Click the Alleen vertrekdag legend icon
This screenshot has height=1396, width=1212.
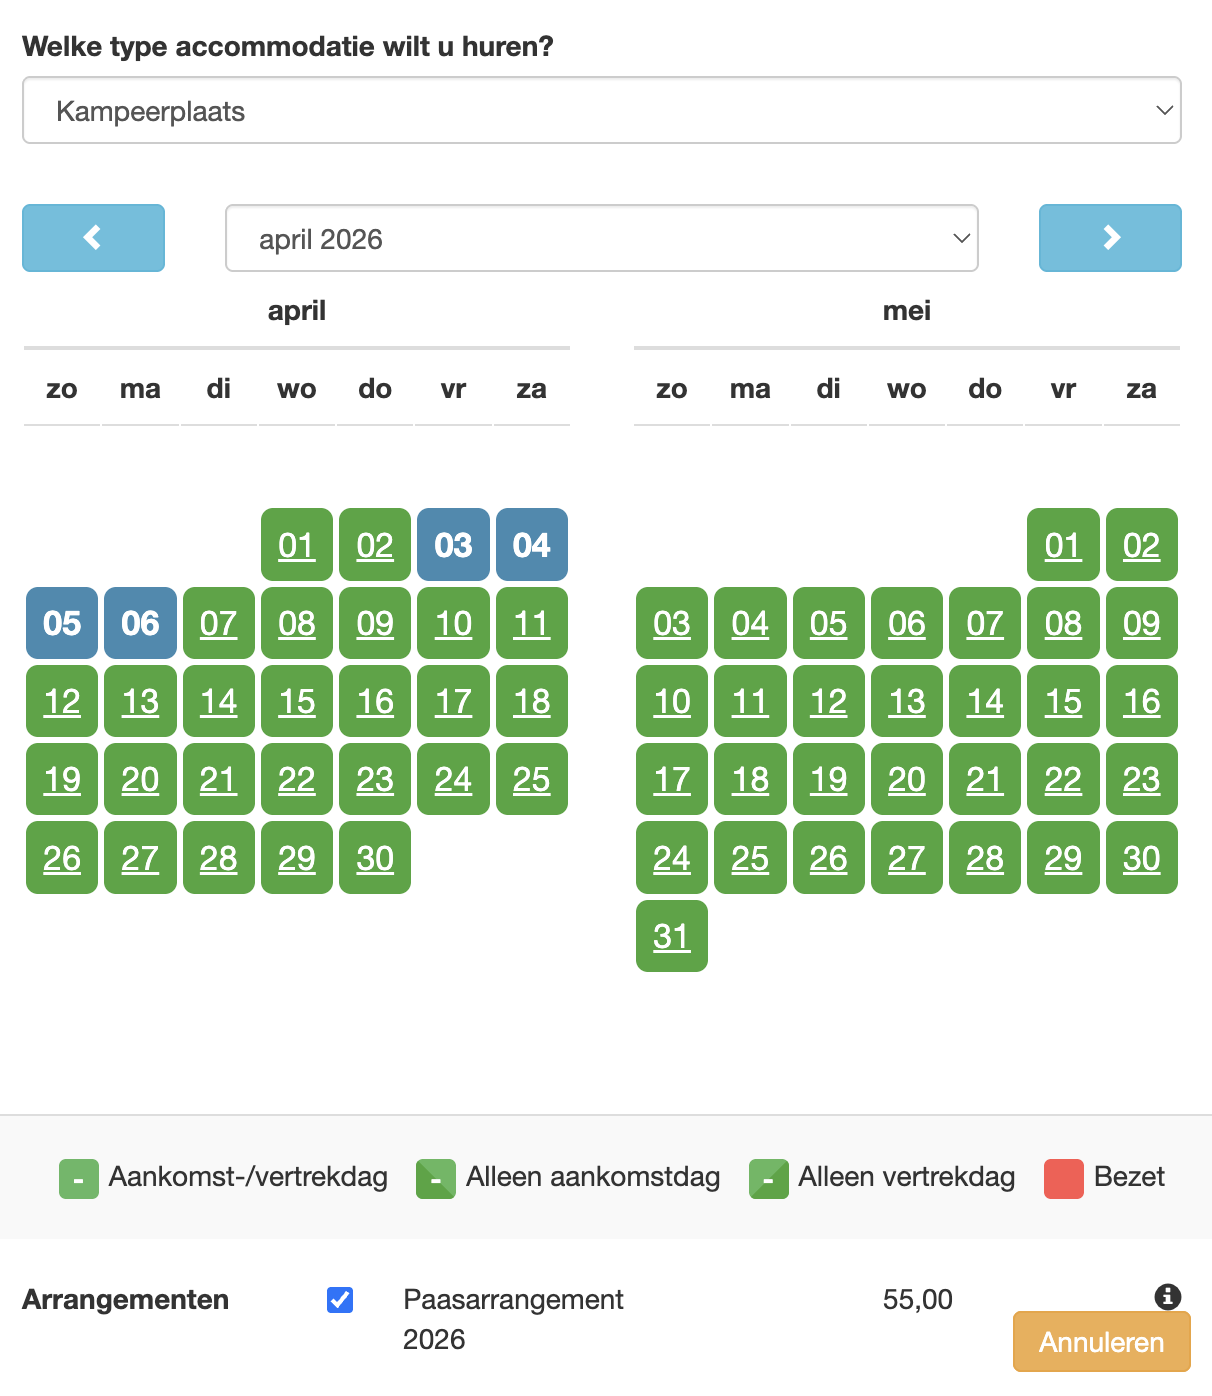(x=768, y=1179)
